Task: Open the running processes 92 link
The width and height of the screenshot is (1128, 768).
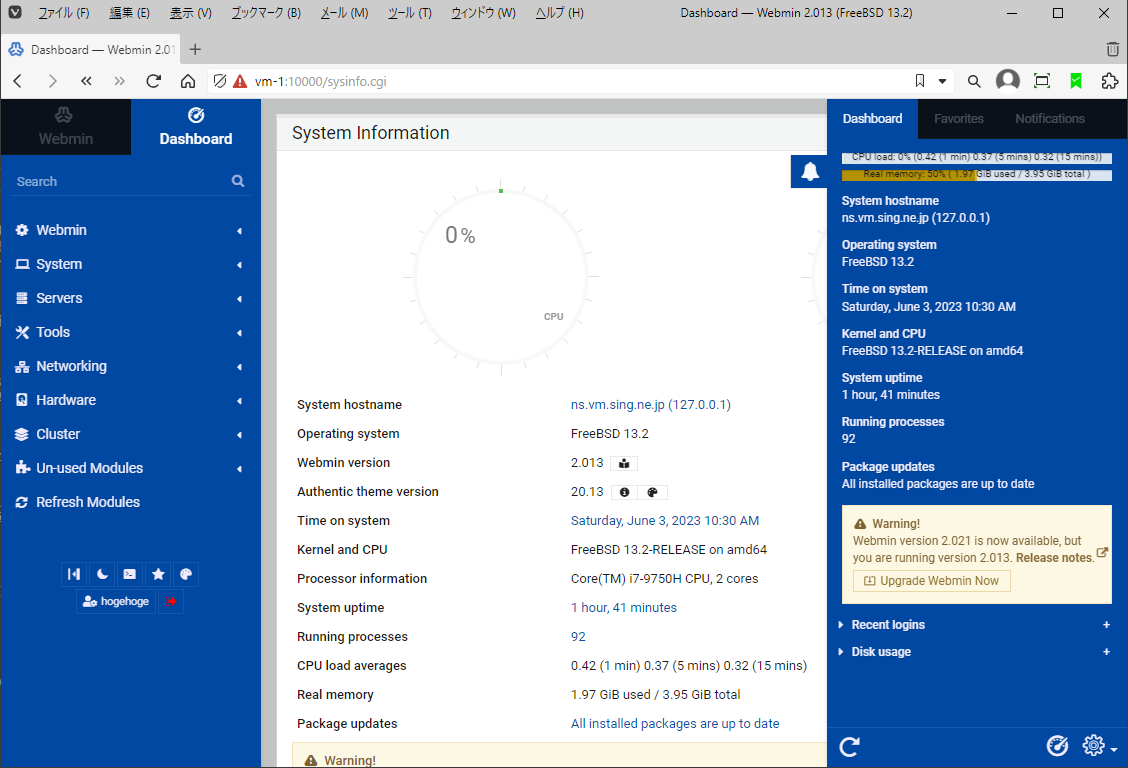Action: coord(578,636)
